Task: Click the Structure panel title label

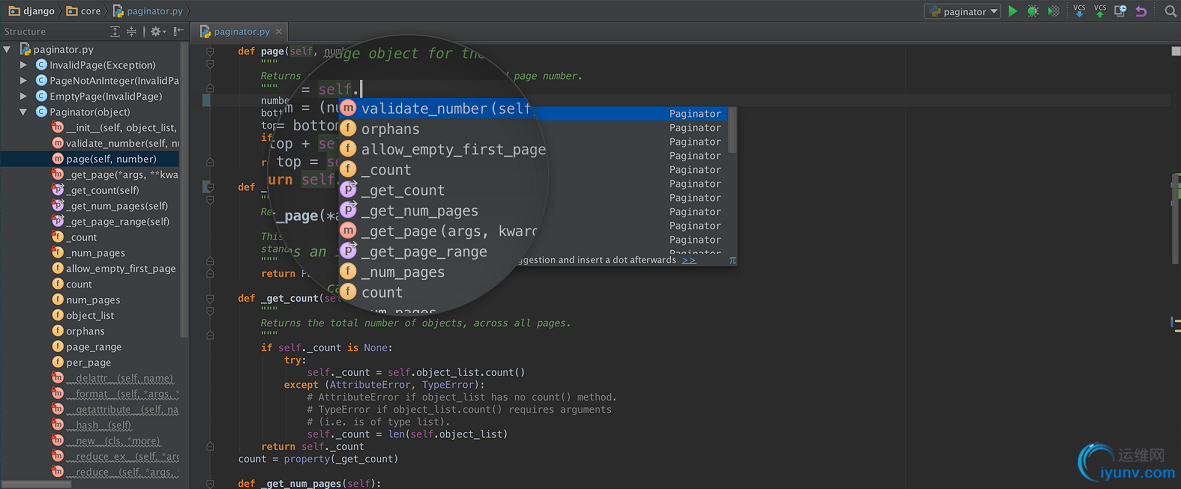Action: click(x=25, y=32)
